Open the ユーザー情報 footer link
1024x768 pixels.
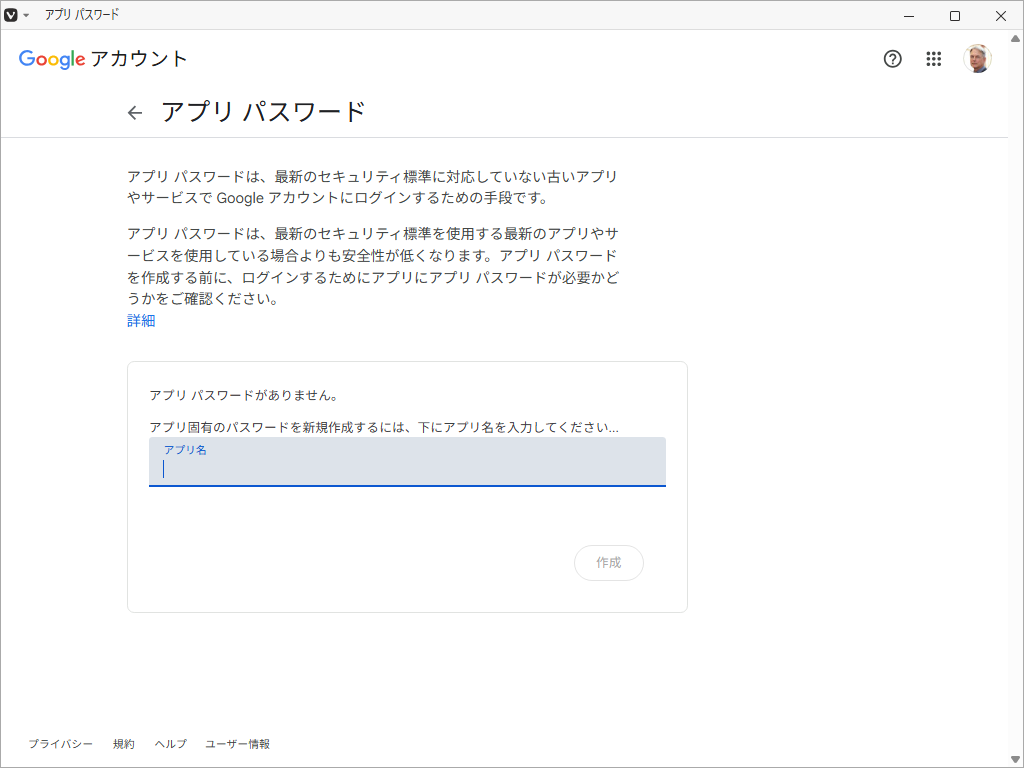click(237, 744)
